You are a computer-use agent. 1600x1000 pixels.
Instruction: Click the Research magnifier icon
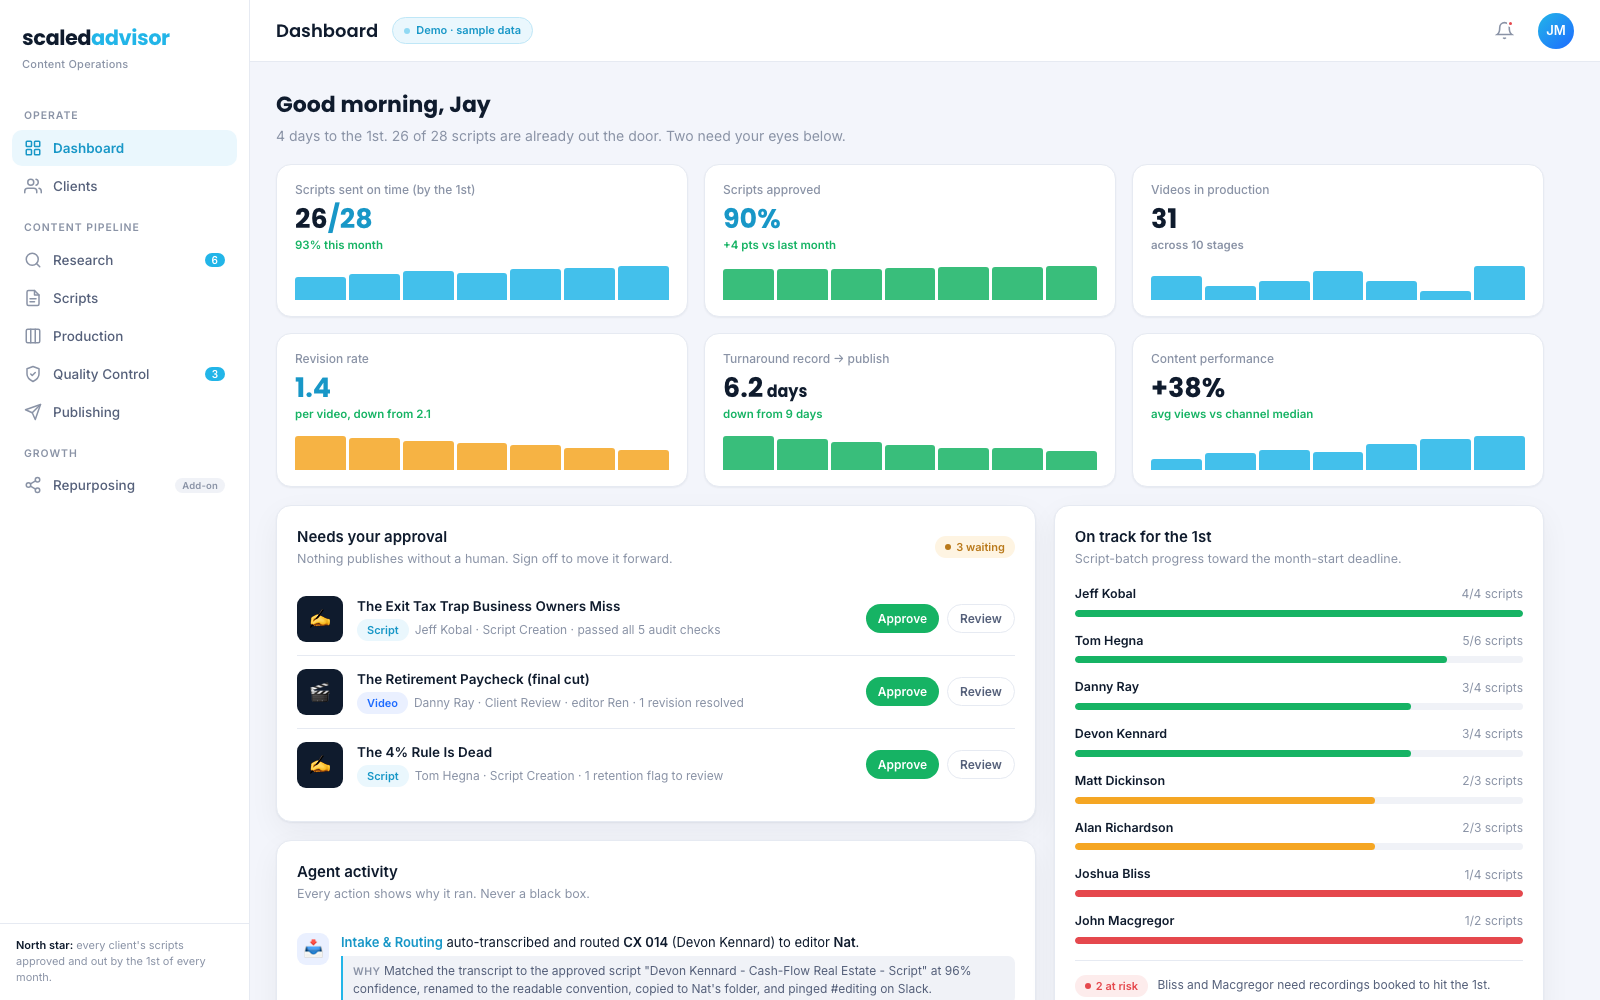(x=33, y=260)
